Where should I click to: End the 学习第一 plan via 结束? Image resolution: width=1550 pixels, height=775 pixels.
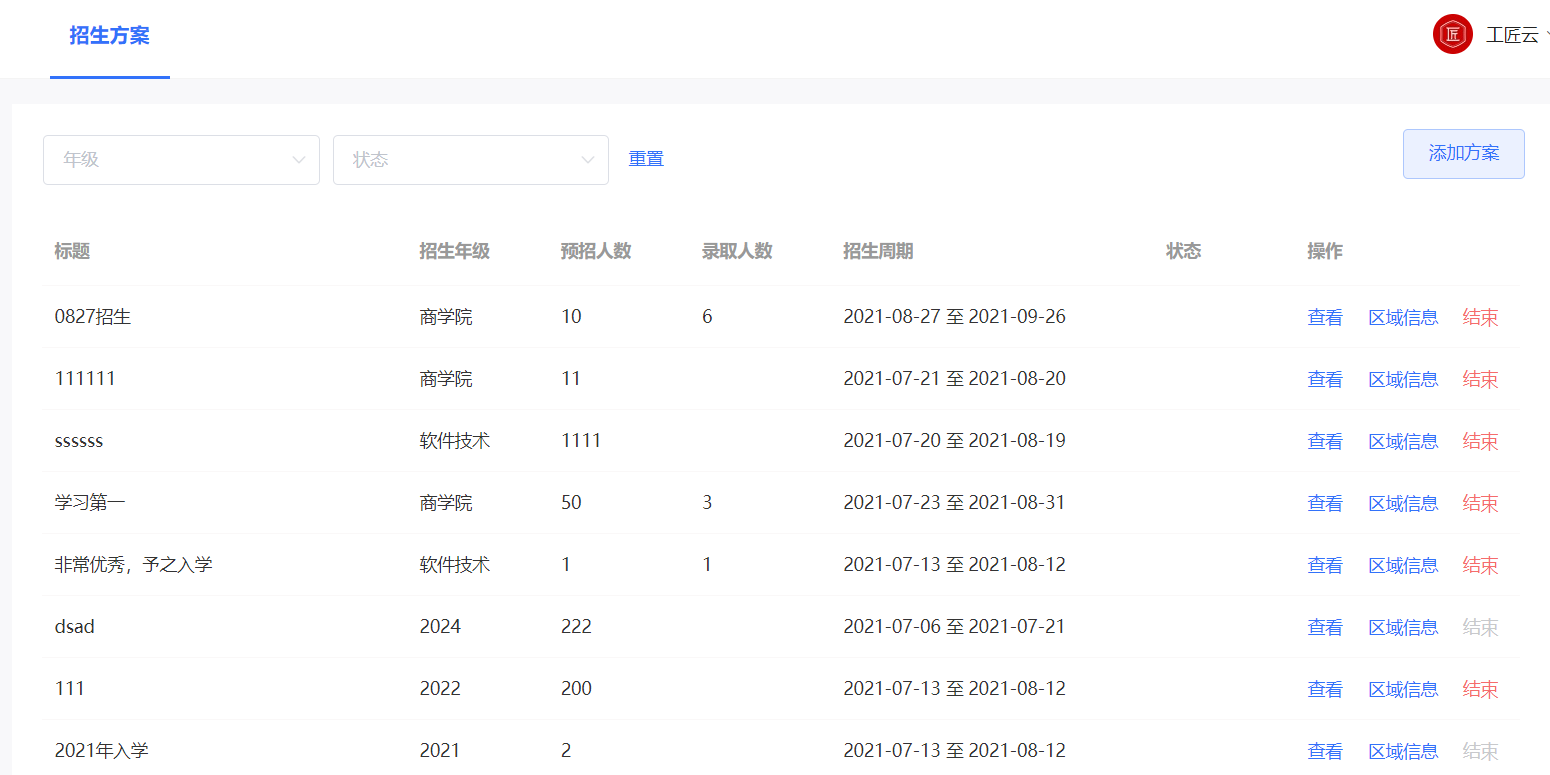point(1479,502)
